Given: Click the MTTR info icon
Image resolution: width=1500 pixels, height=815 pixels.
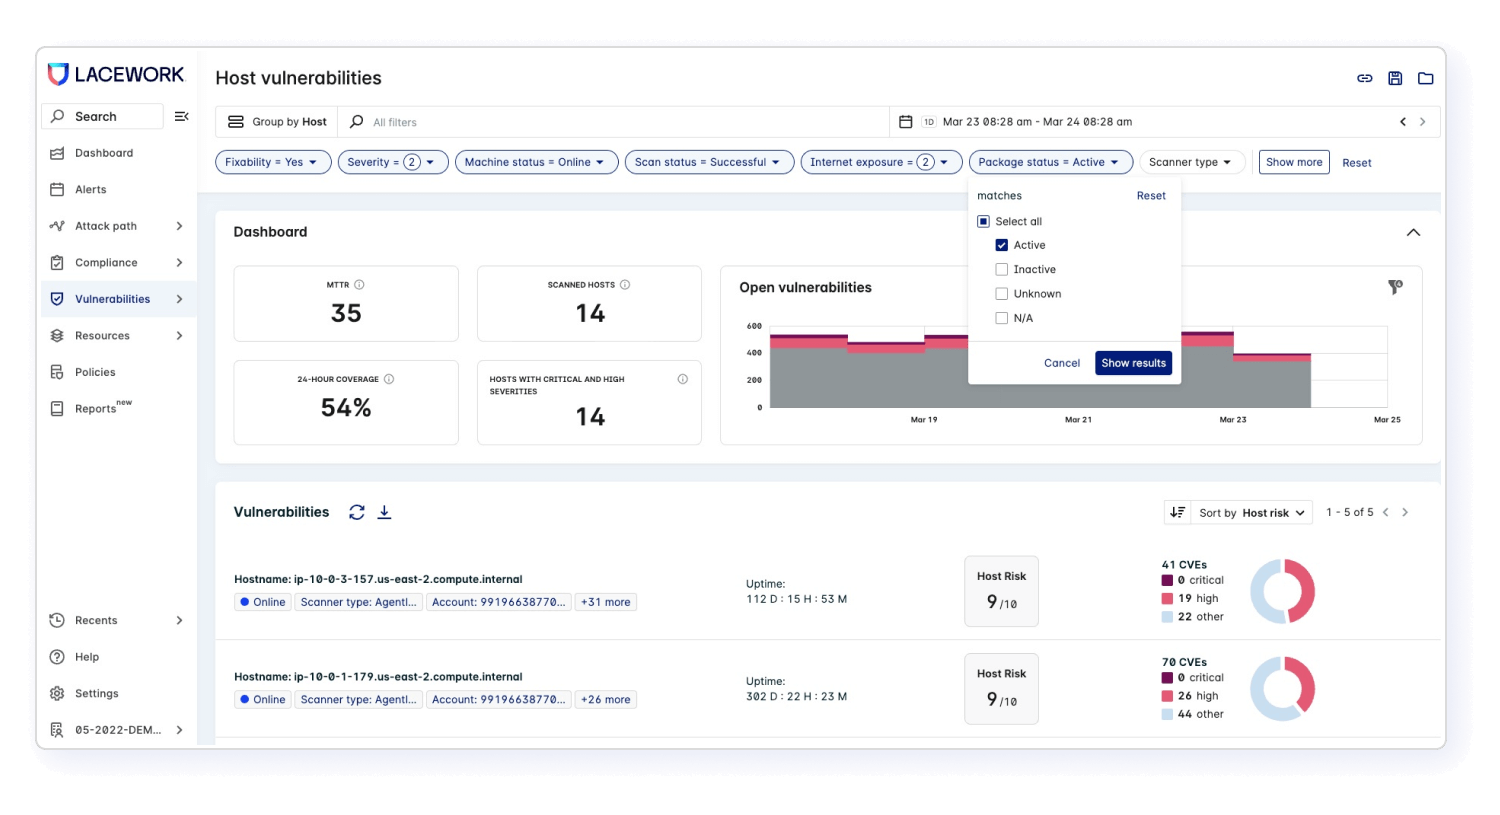Looking at the screenshot, I should 359,285.
